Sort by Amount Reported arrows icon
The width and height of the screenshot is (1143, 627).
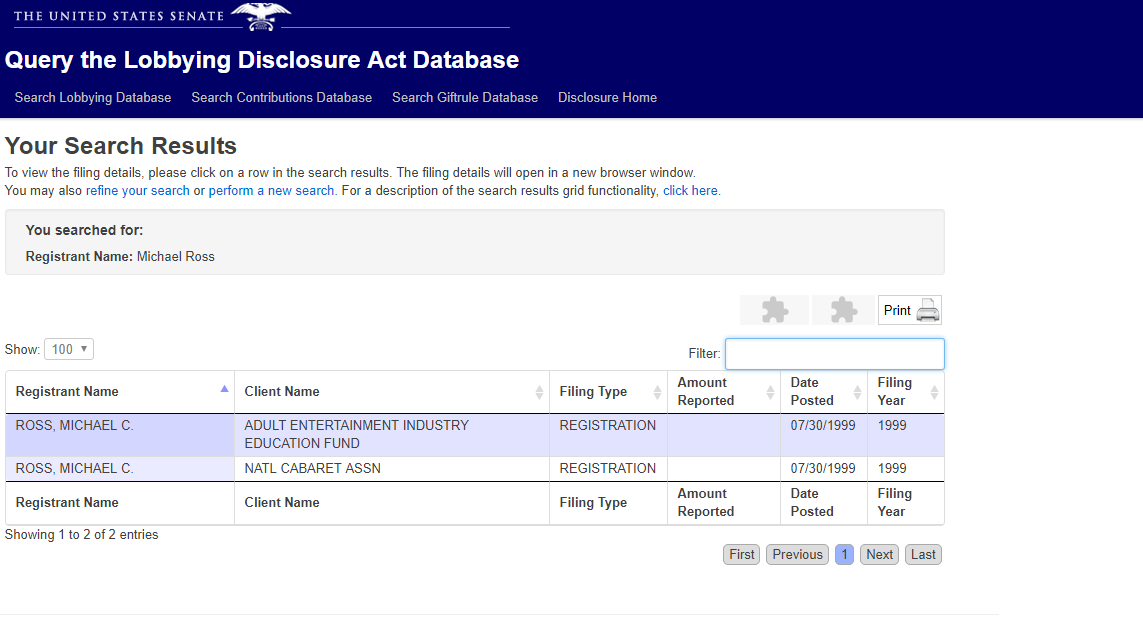770,392
